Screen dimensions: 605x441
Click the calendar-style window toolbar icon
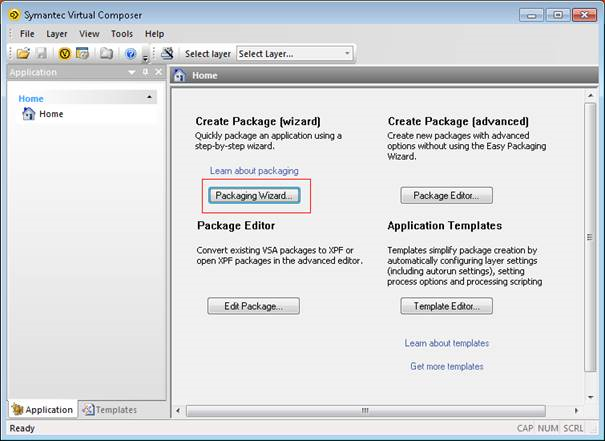[82, 53]
